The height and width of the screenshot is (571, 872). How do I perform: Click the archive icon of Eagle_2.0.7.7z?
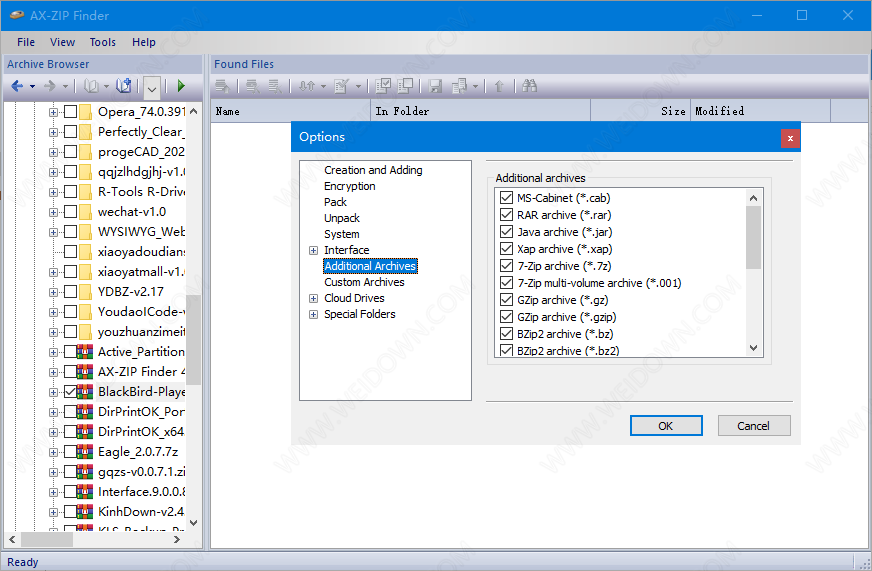coord(85,452)
